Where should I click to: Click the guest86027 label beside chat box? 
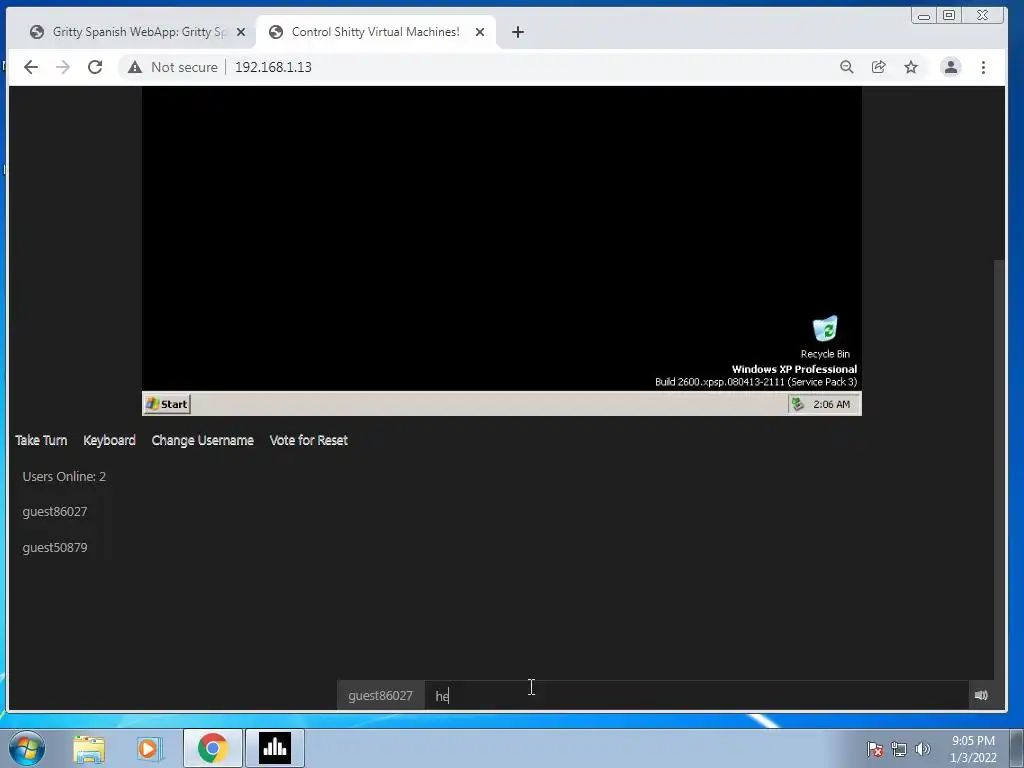click(x=381, y=696)
